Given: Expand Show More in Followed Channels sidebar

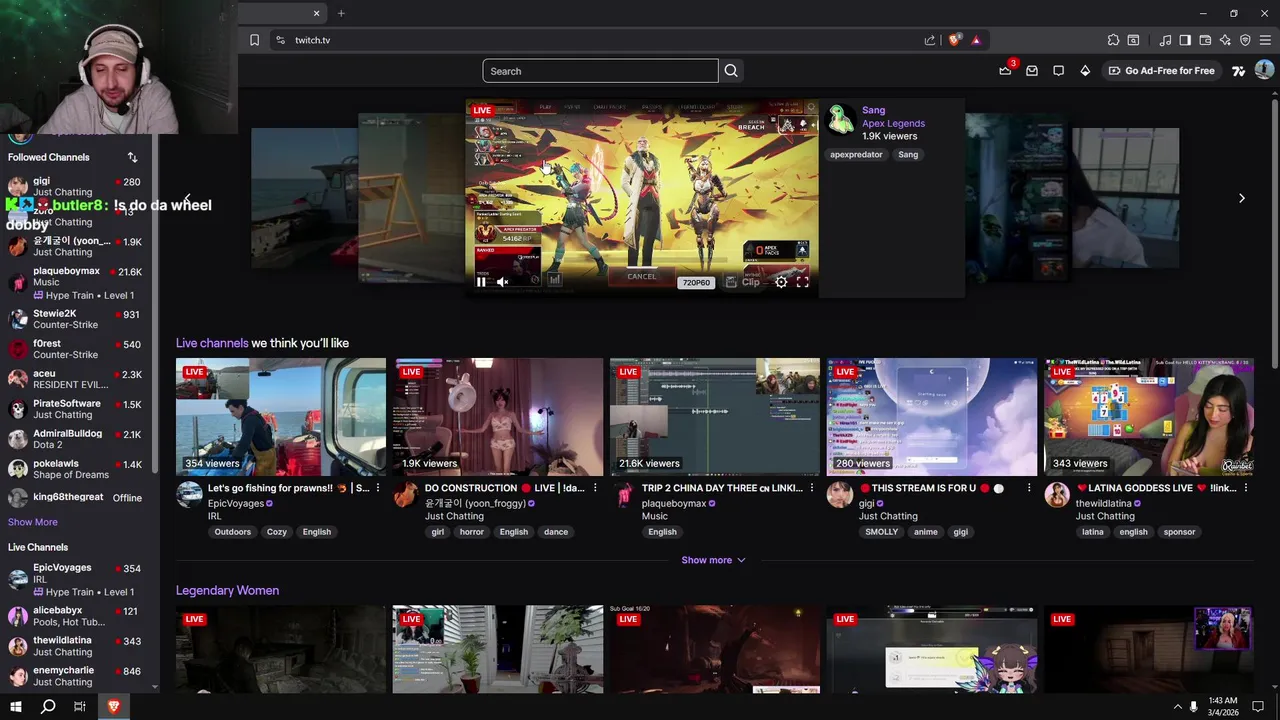Looking at the screenshot, I should coord(33,522).
